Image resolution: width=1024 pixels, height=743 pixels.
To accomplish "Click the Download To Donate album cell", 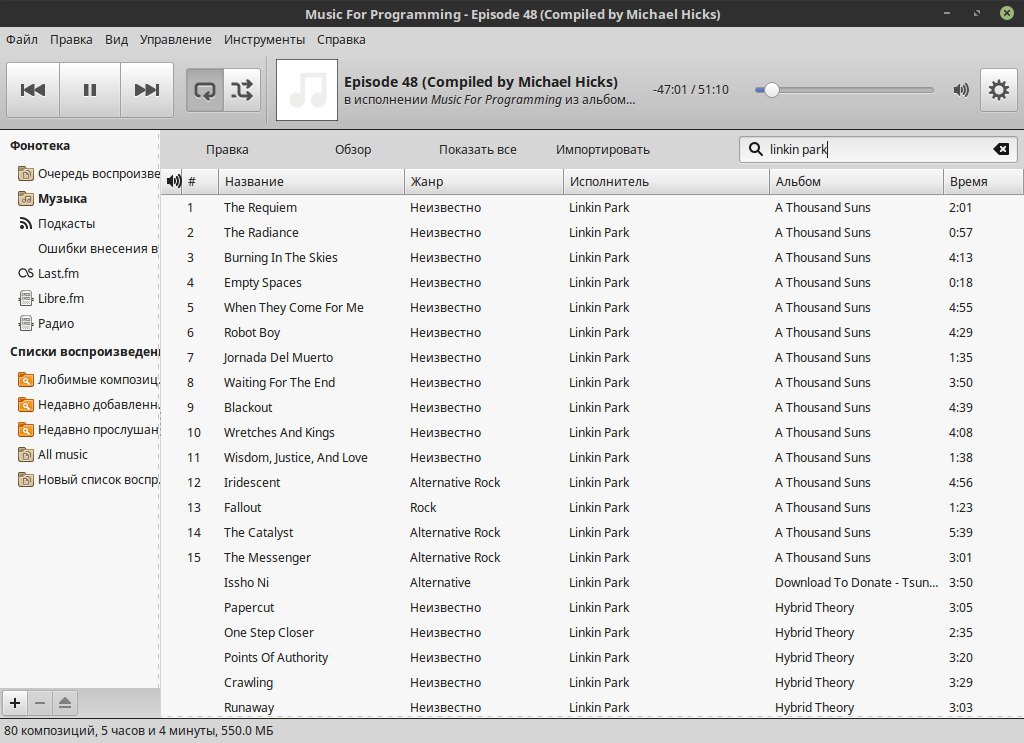I will tap(856, 582).
